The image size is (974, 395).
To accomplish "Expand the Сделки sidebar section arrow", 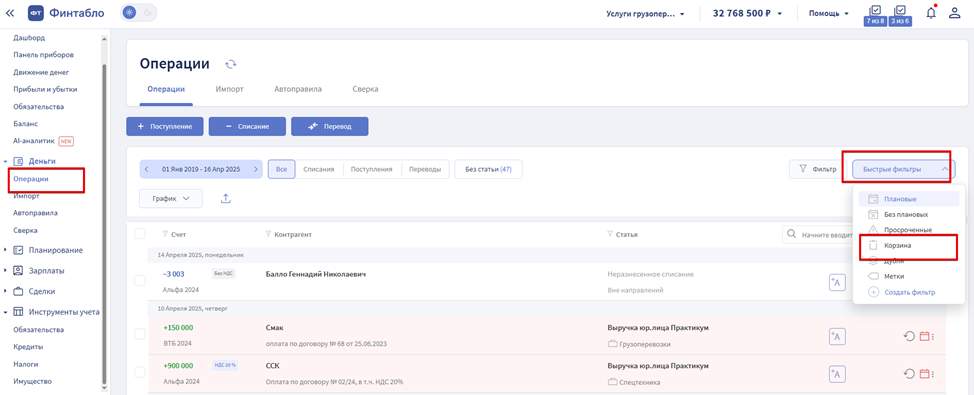I will tap(6, 291).
